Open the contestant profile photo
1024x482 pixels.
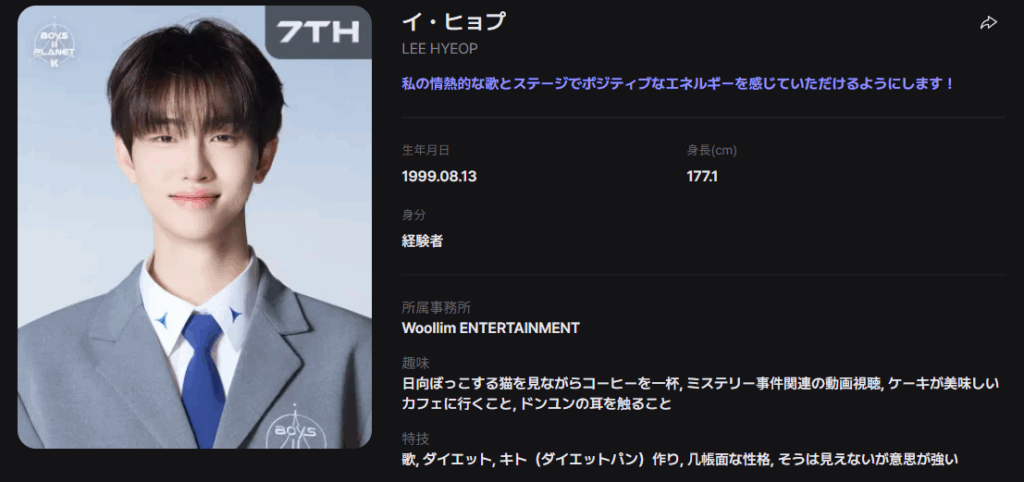click(195, 227)
